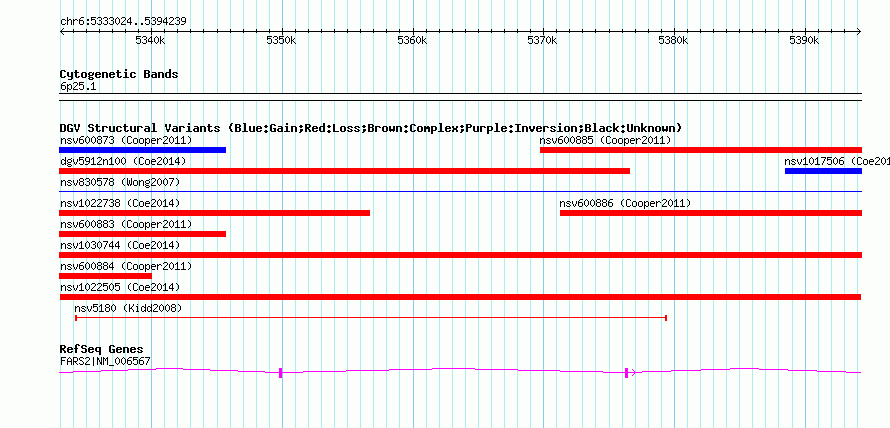
Task: Click the FARS2 exon near 5376k
Action: tap(627, 373)
